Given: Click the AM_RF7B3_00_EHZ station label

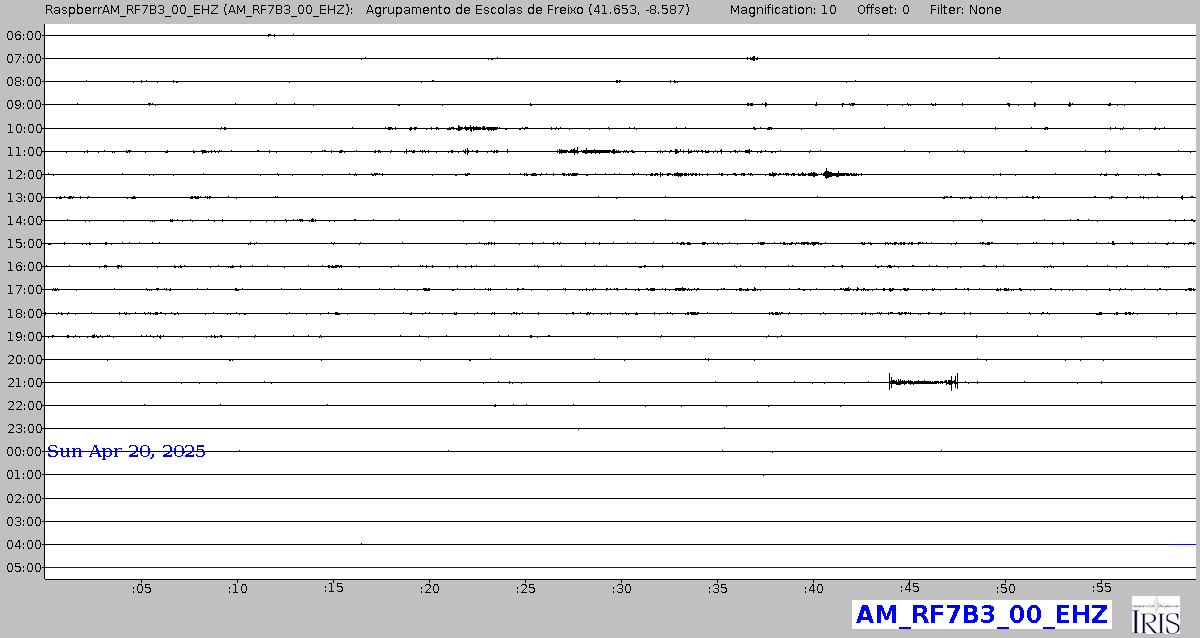Looking at the screenshot, I should (981, 614).
